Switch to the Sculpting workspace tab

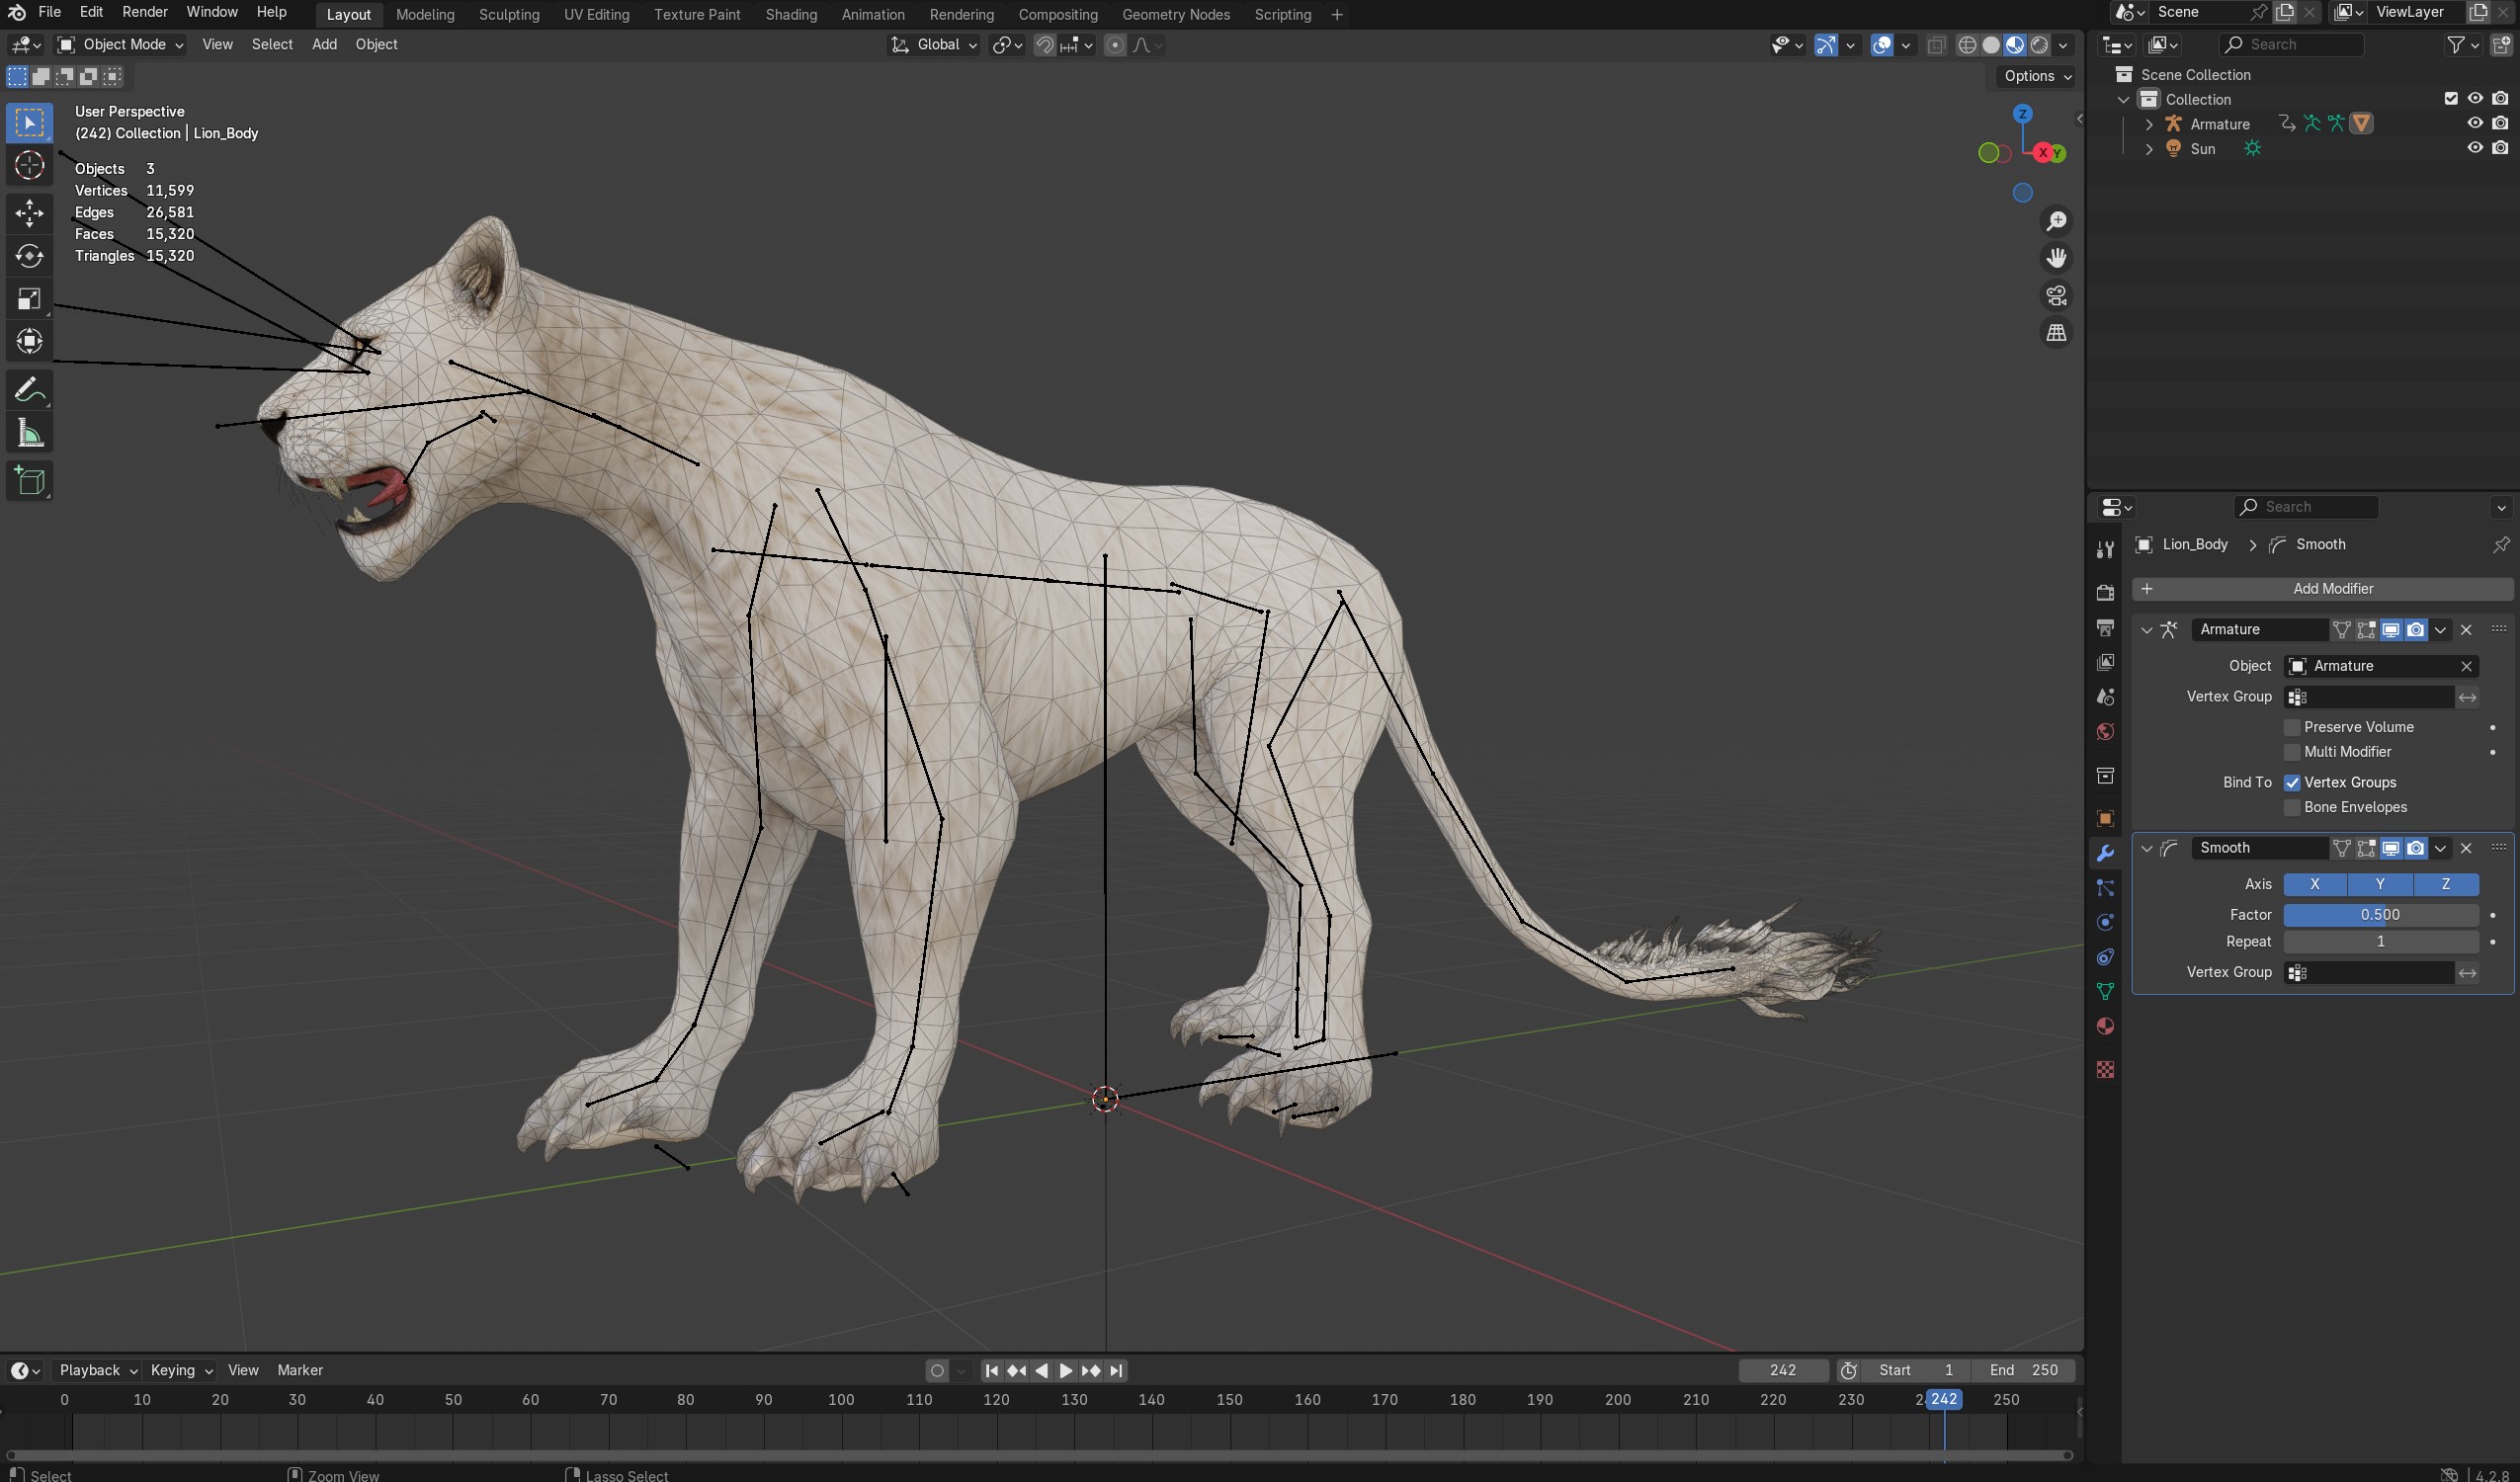(508, 14)
